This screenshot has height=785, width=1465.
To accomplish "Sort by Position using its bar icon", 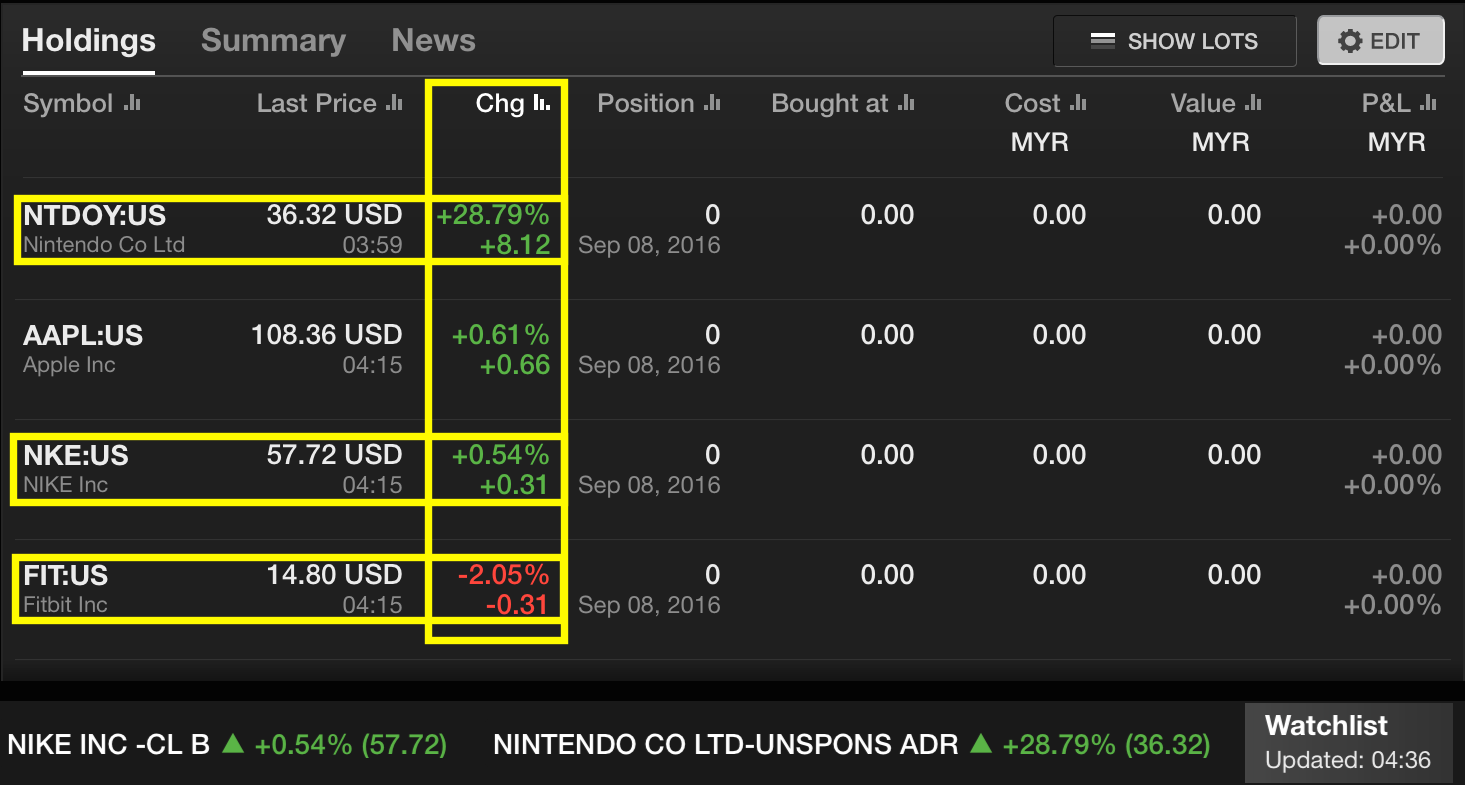I will 712,103.
